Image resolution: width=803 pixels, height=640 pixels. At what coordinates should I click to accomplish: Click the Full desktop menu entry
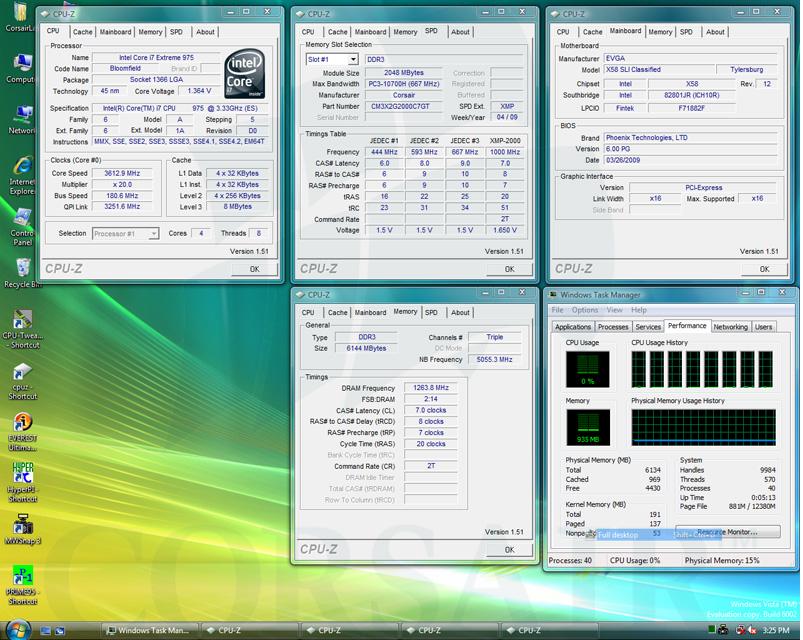[620, 535]
